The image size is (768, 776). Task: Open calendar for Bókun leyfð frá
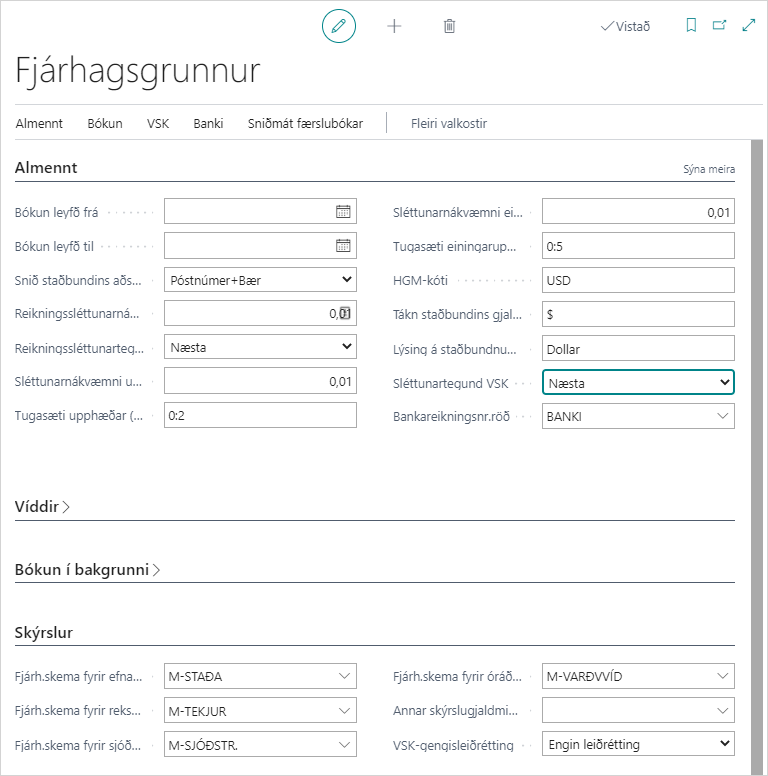point(343,211)
